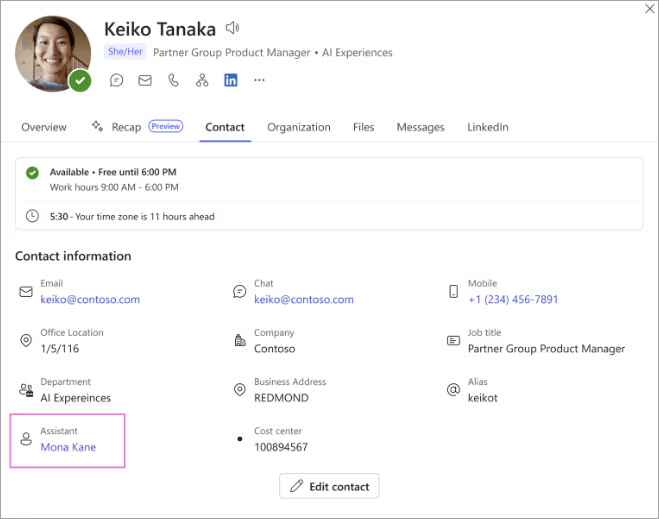The image size is (659, 519).
Task: Click the green Available status check icon
Action: pyautogui.click(x=32, y=173)
